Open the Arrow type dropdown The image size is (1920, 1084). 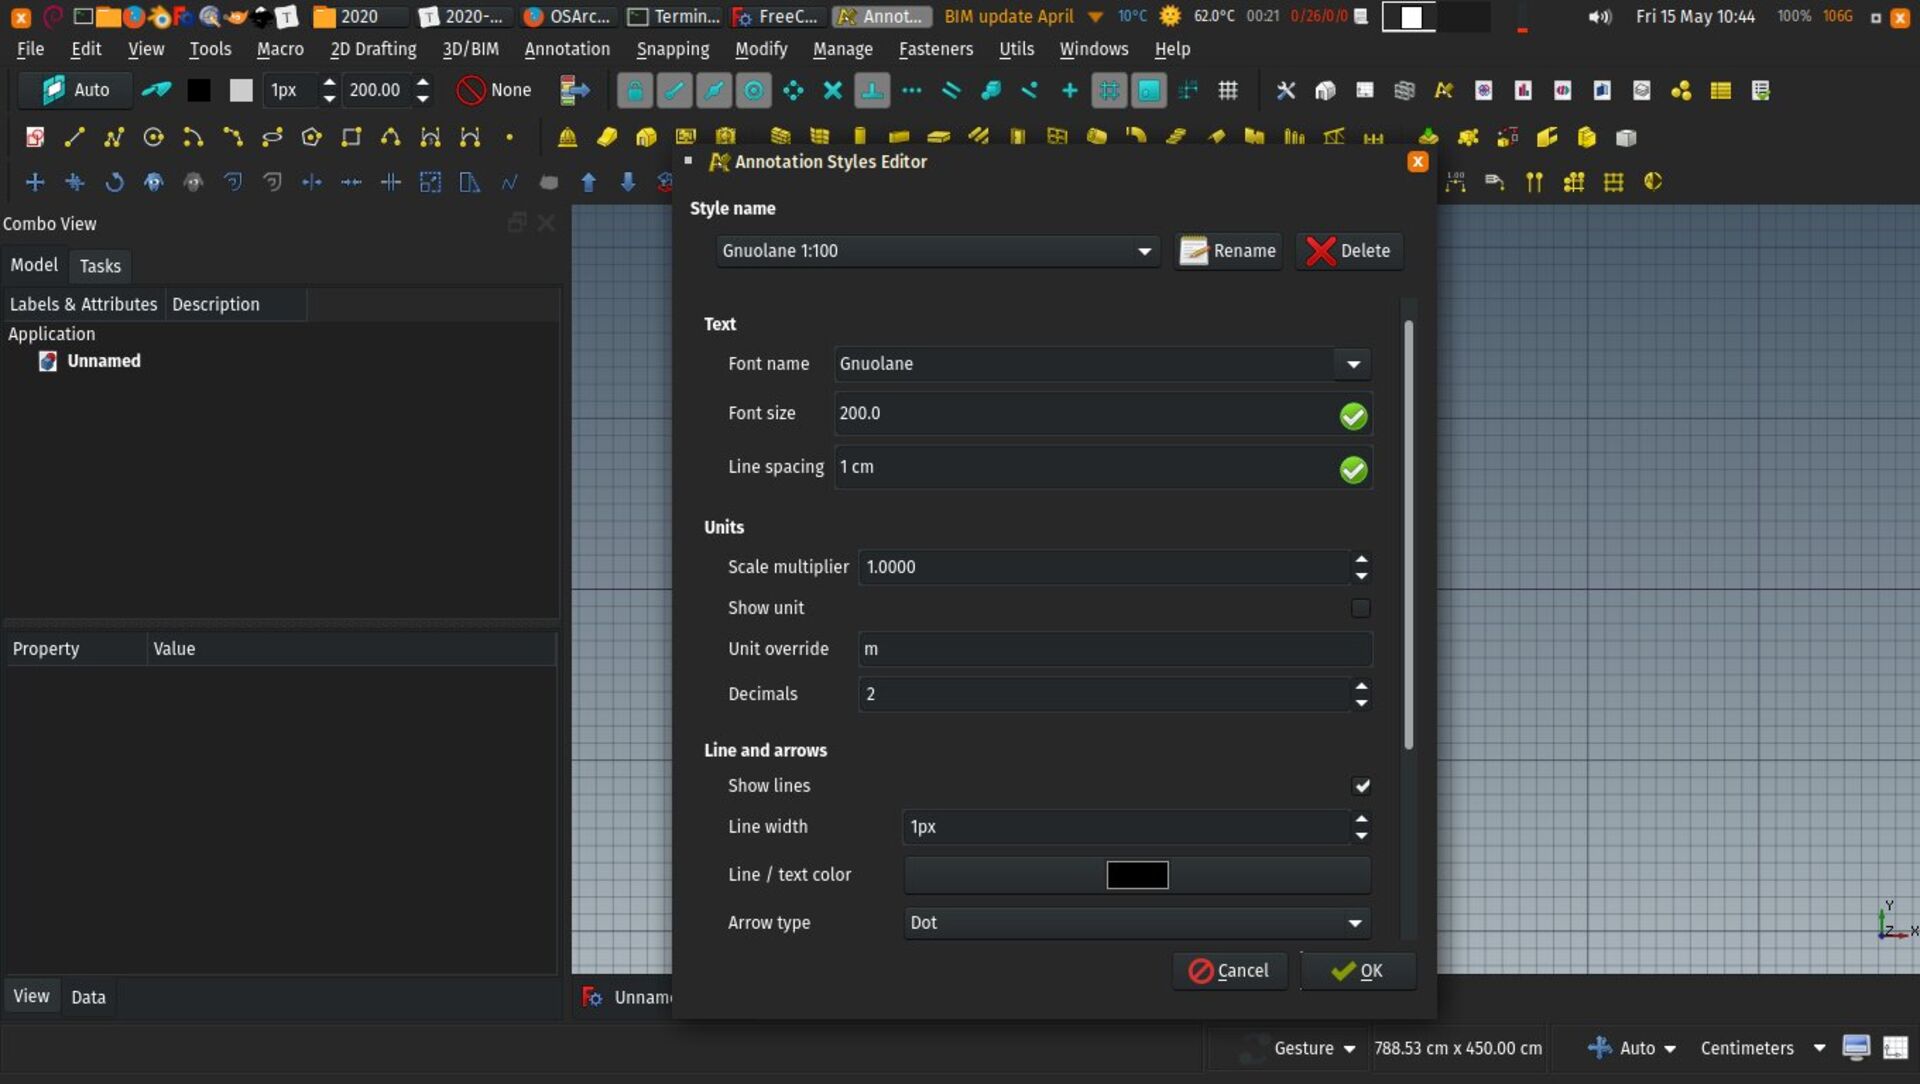[x=1136, y=923]
